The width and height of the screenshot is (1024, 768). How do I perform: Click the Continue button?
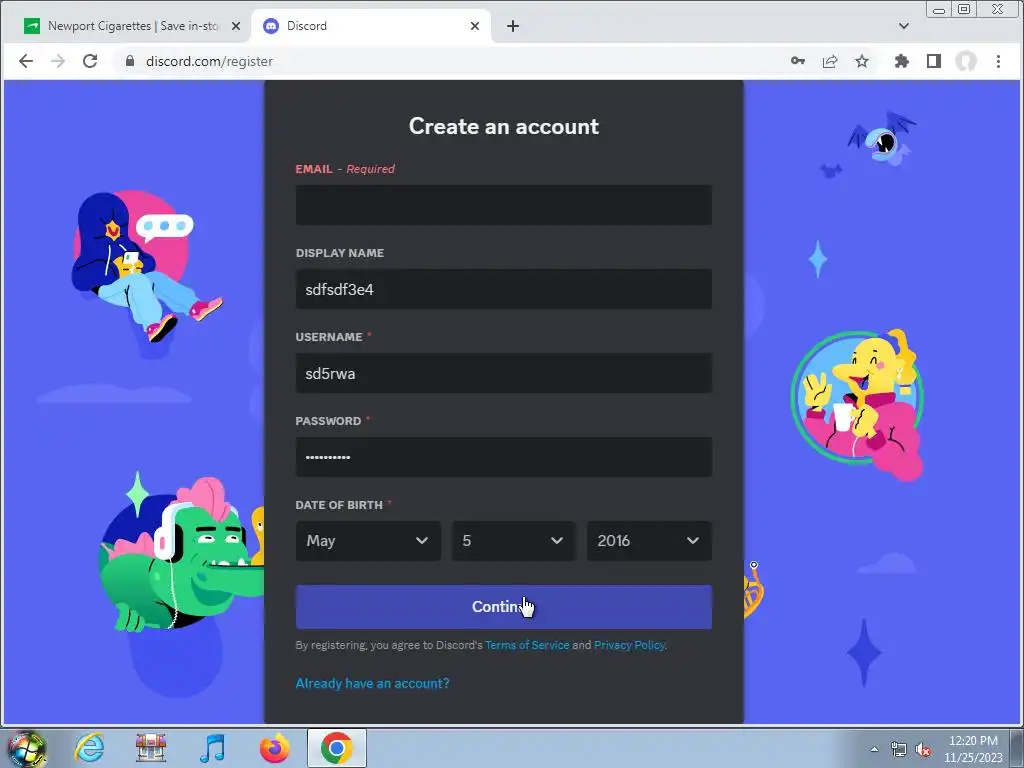point(504,607)
